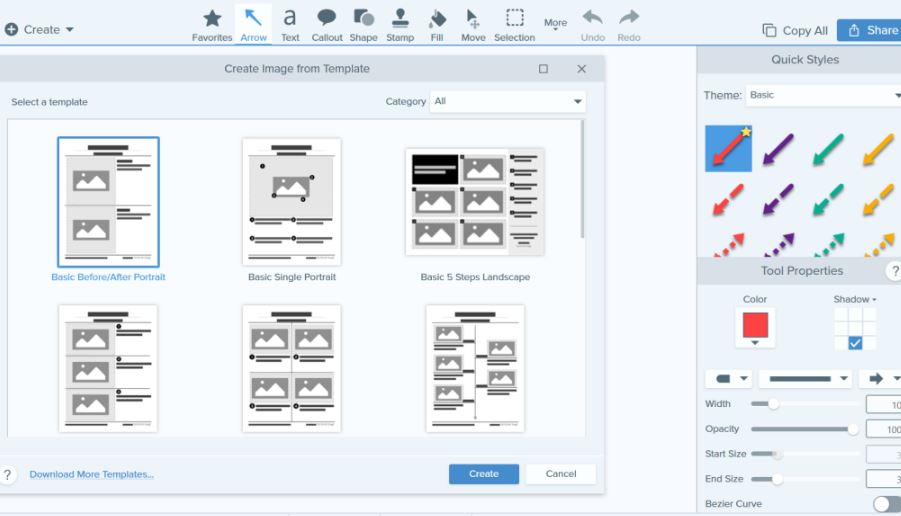
Task: Select the Text tool
Action: click(x=290, y=26)
